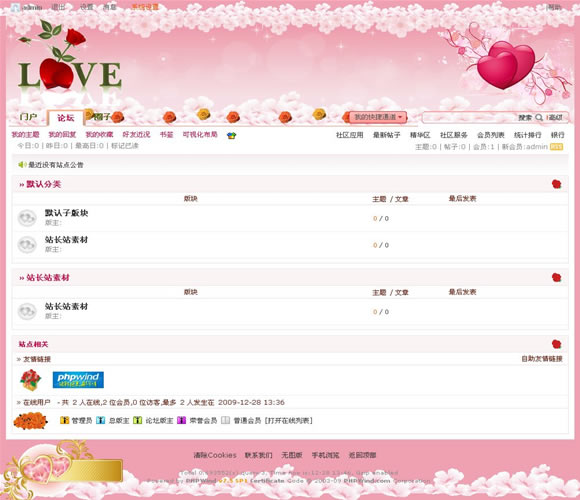The width and height of the screenshot is (580, 500).
Task: Click the 默认子版块 forum status icon
Action: coord(27,218)
